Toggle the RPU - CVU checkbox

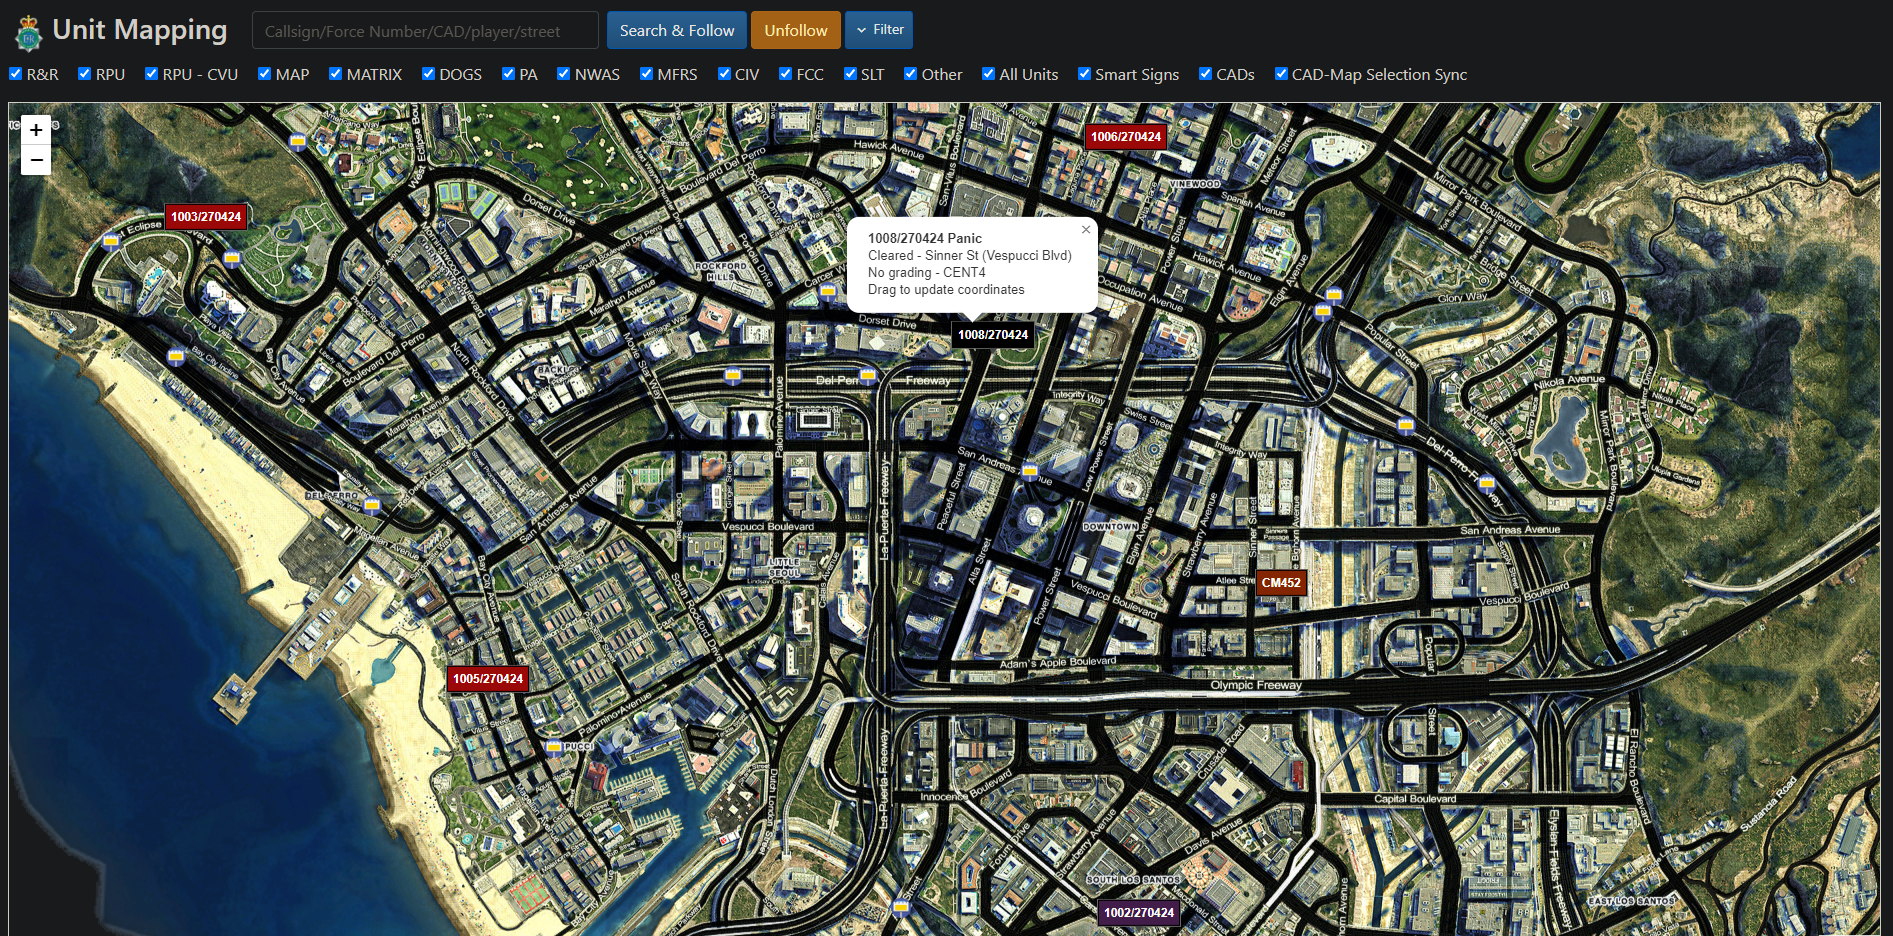(152, 74)
